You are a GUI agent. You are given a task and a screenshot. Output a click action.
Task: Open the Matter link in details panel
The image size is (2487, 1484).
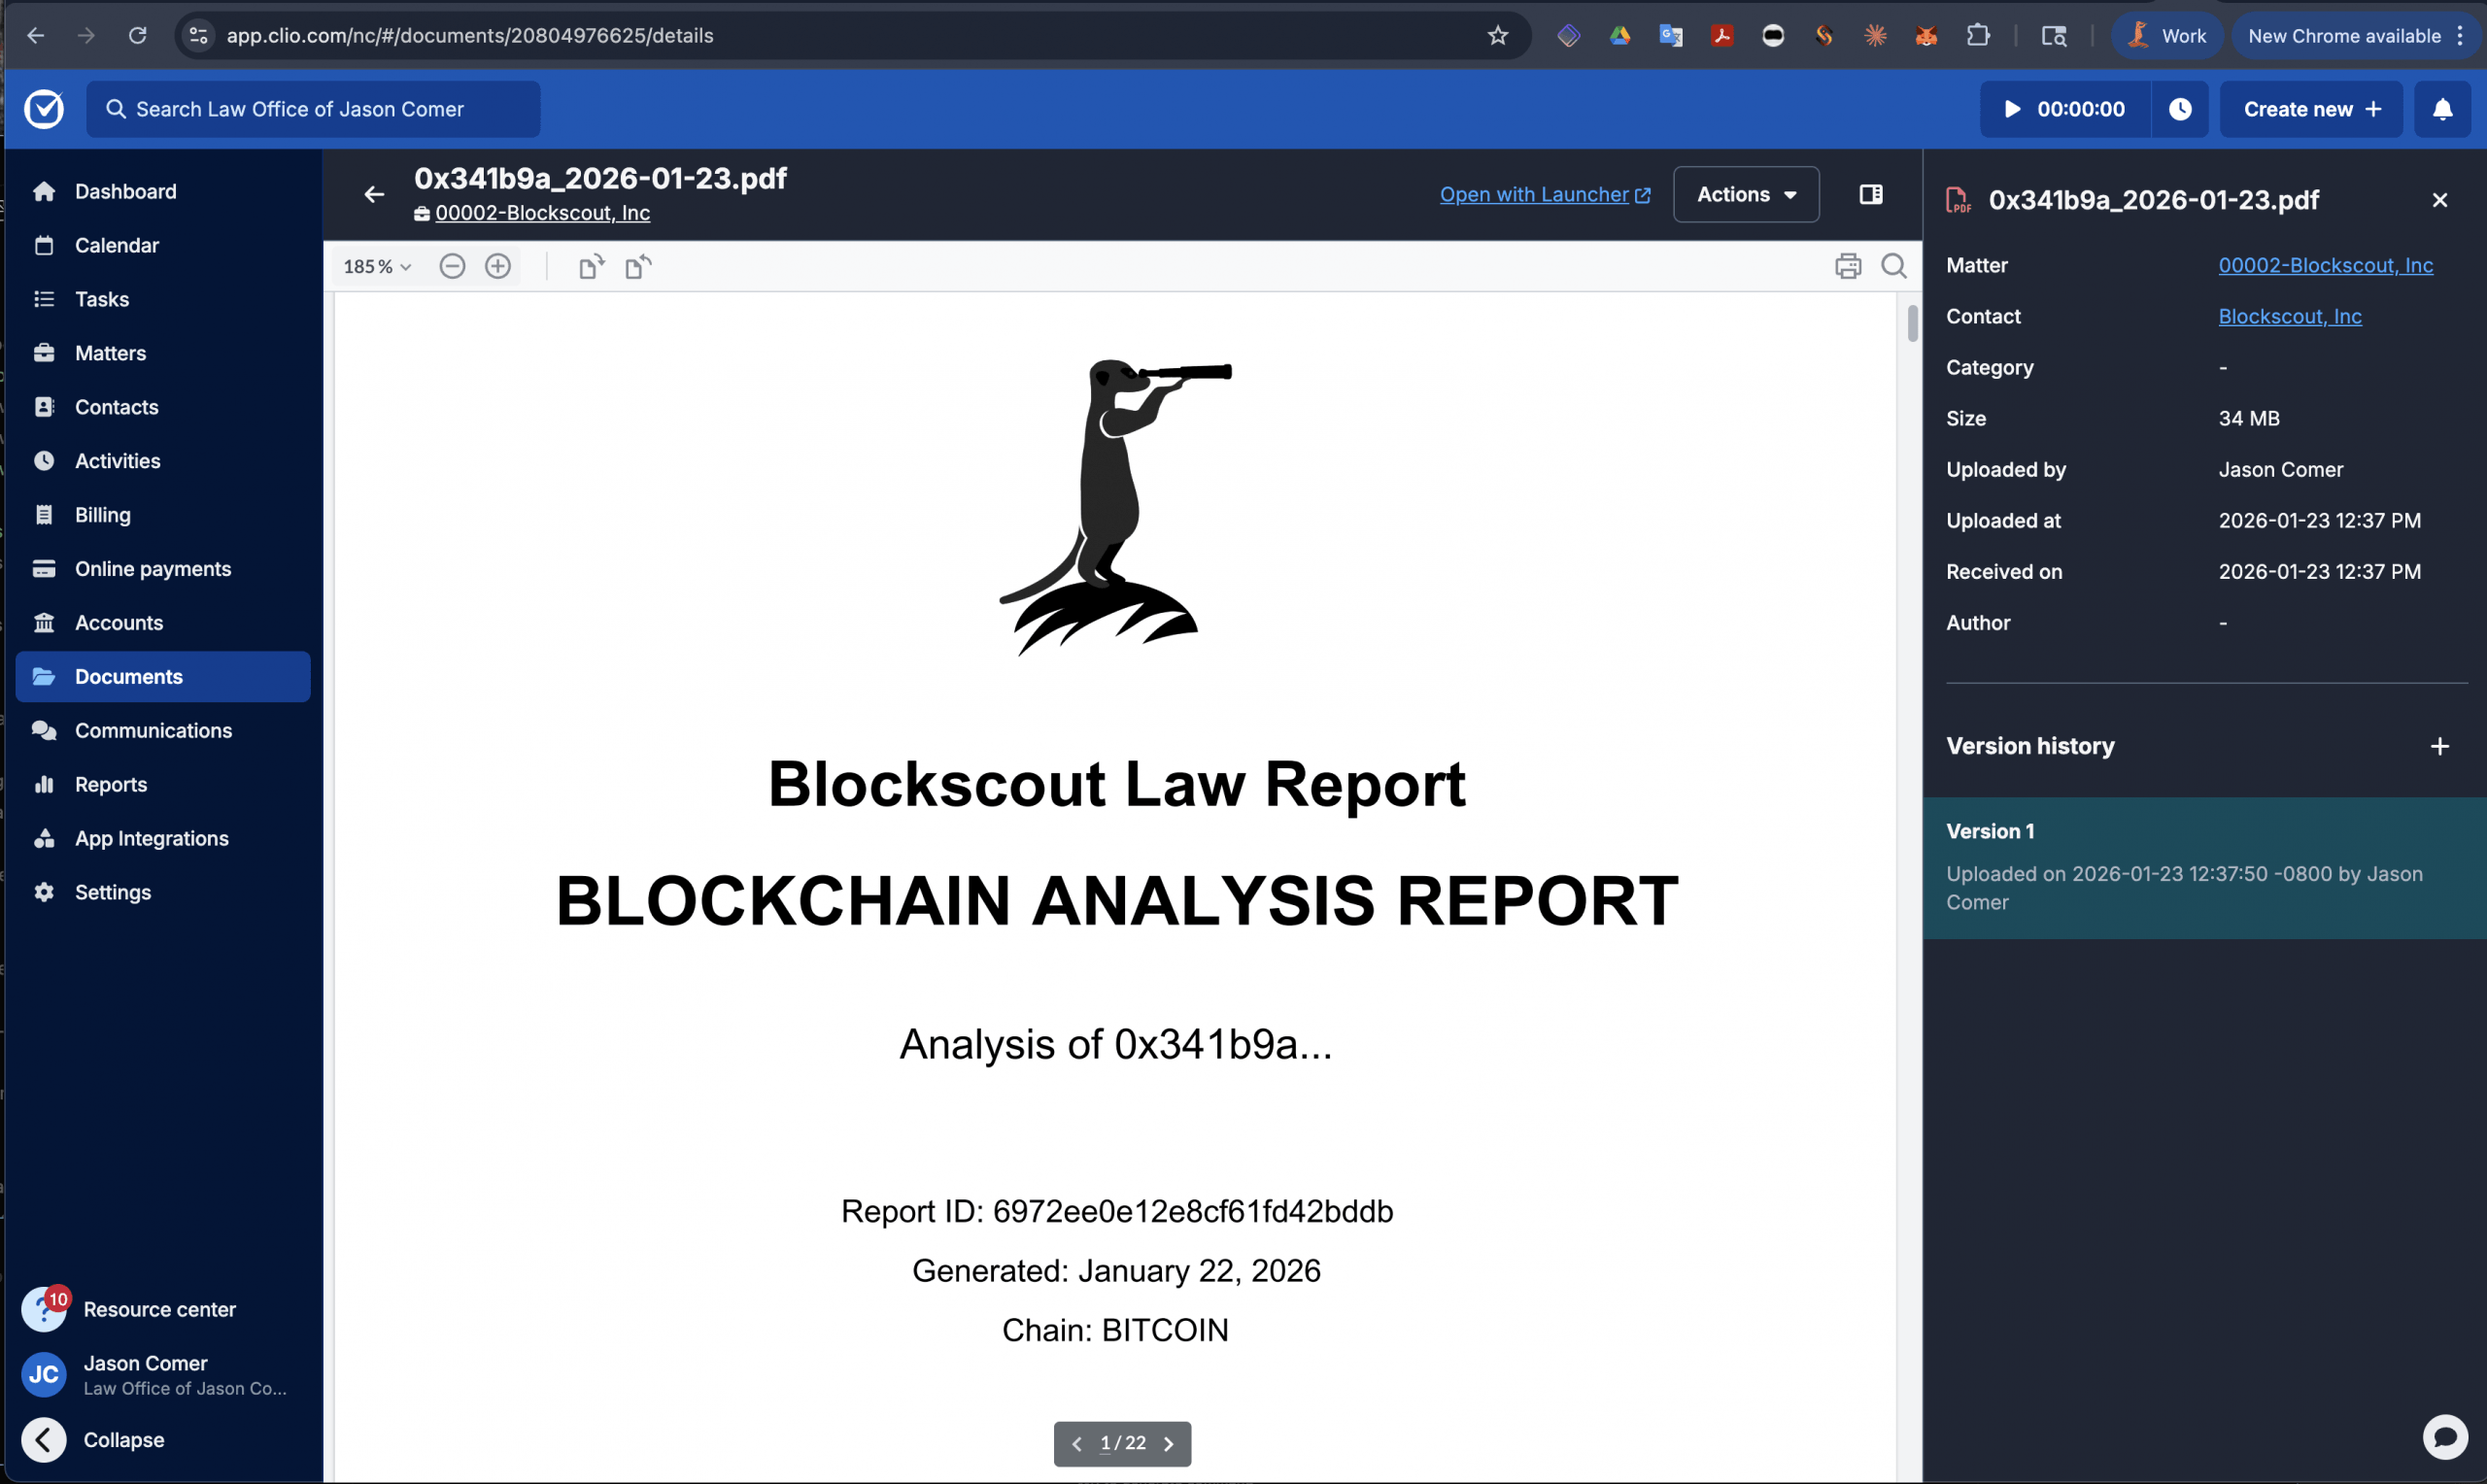point(2325,265)
